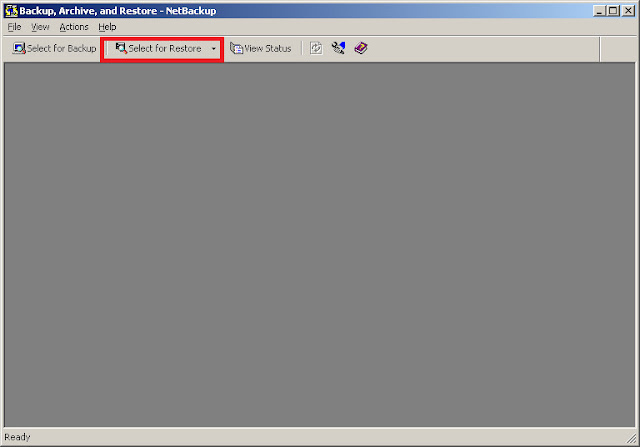
Task: Click the Select for Restore button
Action: click(158, 49)
